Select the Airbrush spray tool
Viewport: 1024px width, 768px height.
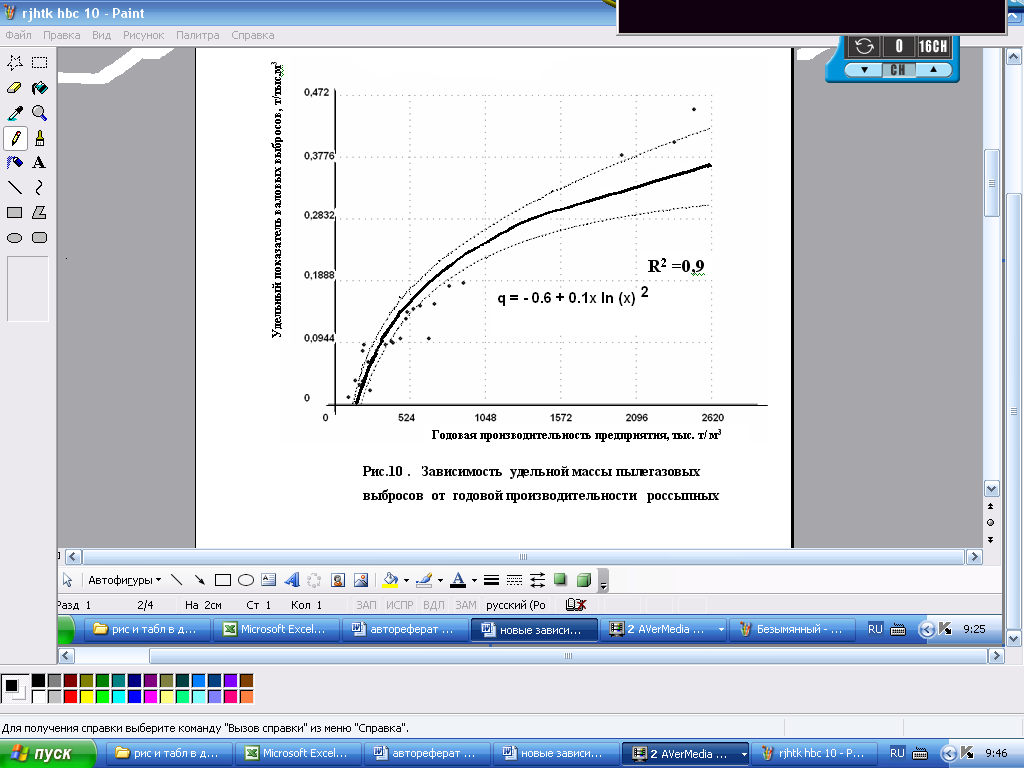[x=14, y=163]
